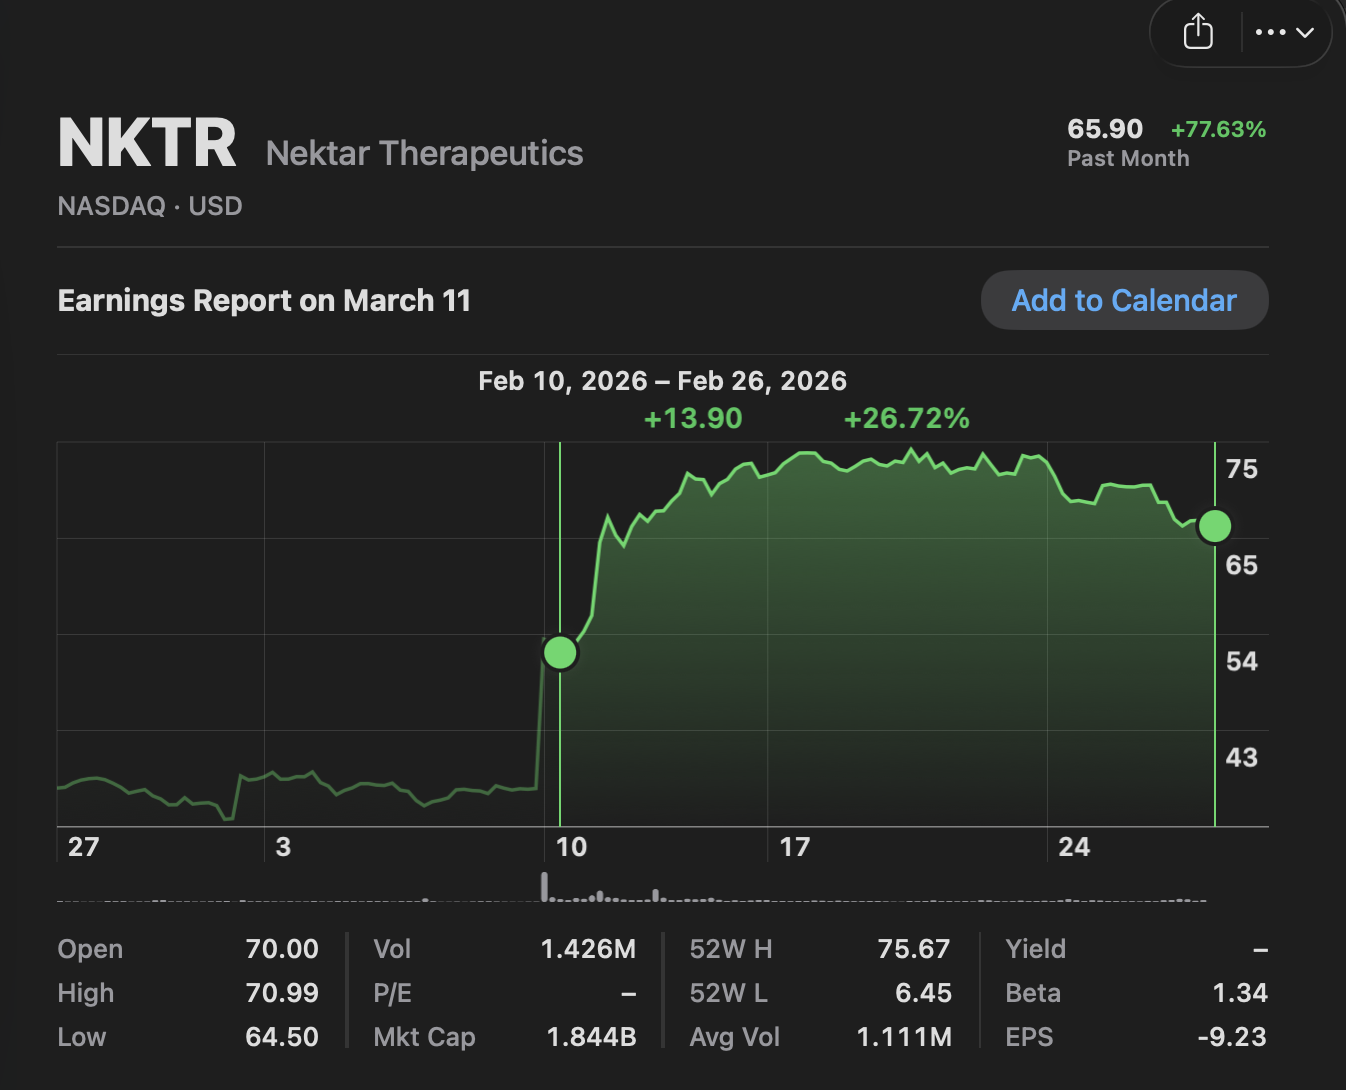
Task: Click the +77.63% past month change
Action: pyautogui.click(x=1219, y=129)
